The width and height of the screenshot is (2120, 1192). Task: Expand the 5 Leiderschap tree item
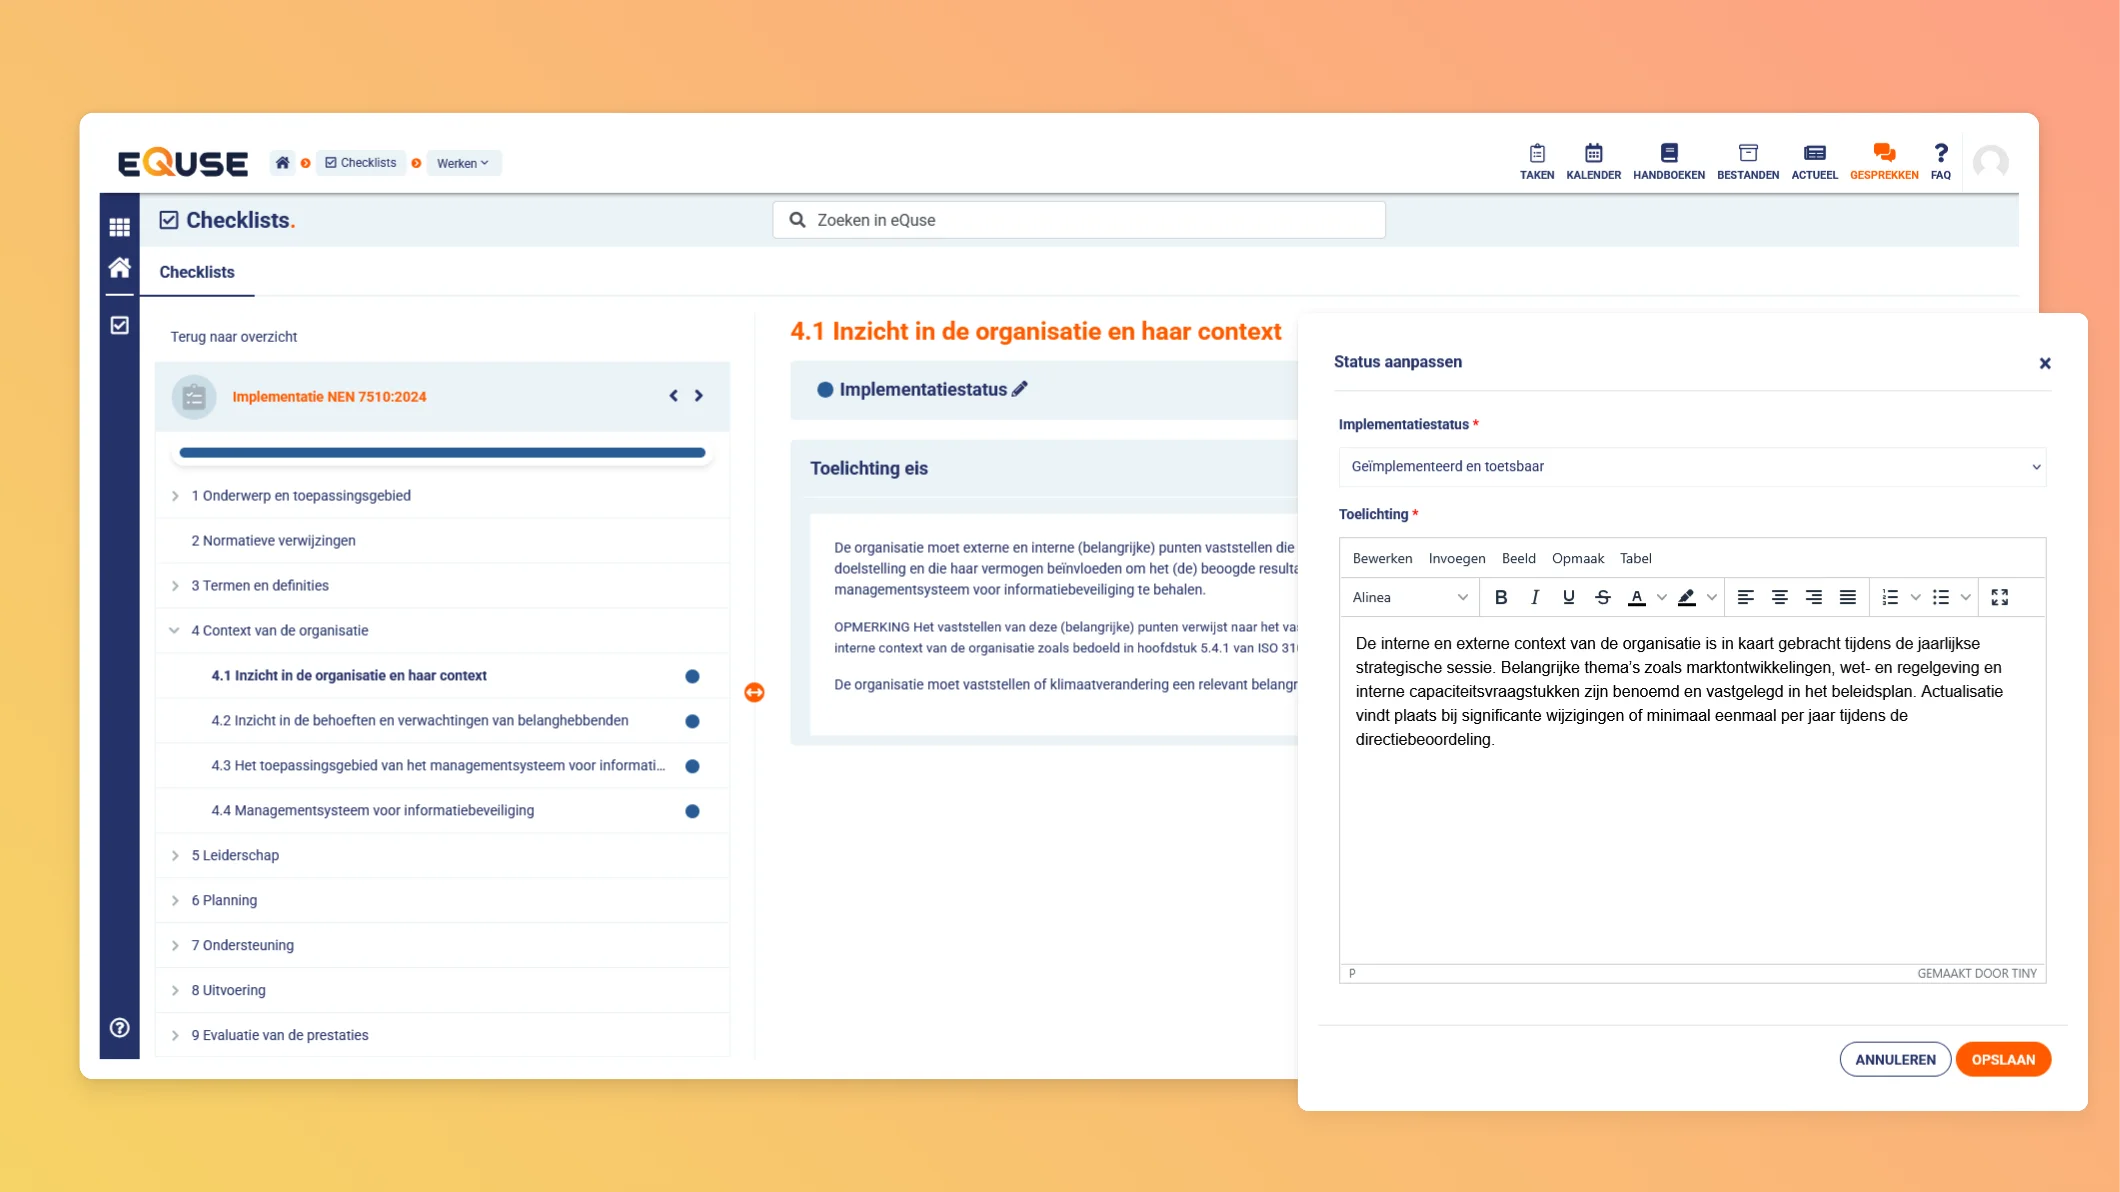tap(175, 855)
